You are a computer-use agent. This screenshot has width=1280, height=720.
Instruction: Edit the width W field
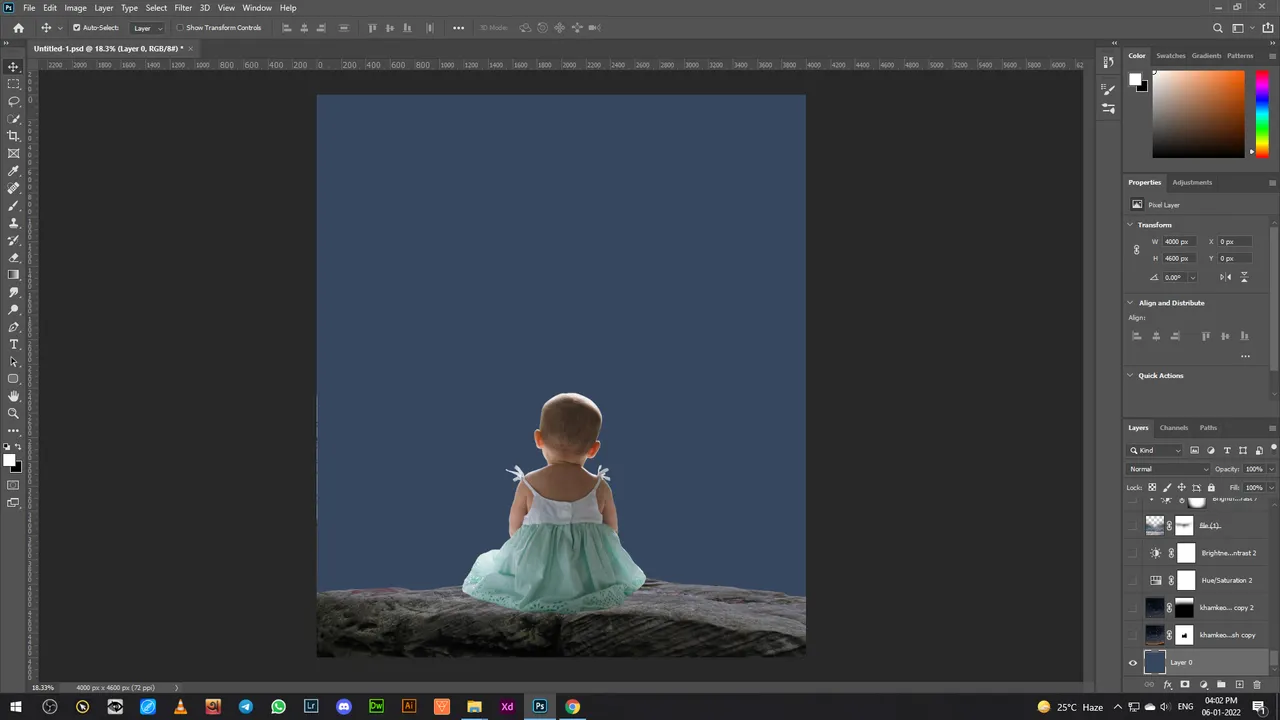1177,242
